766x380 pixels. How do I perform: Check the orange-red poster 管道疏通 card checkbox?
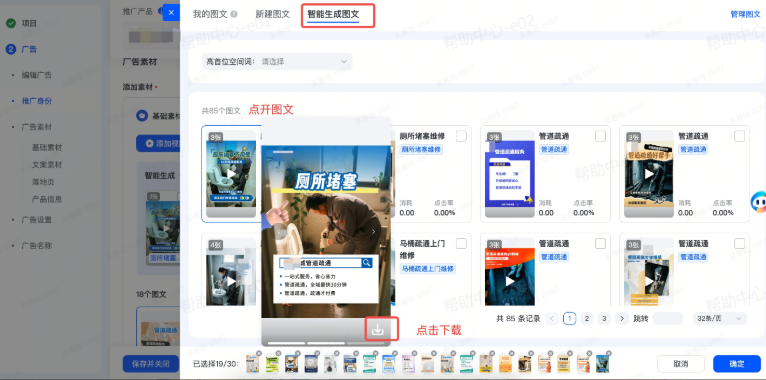pos(600,243)
